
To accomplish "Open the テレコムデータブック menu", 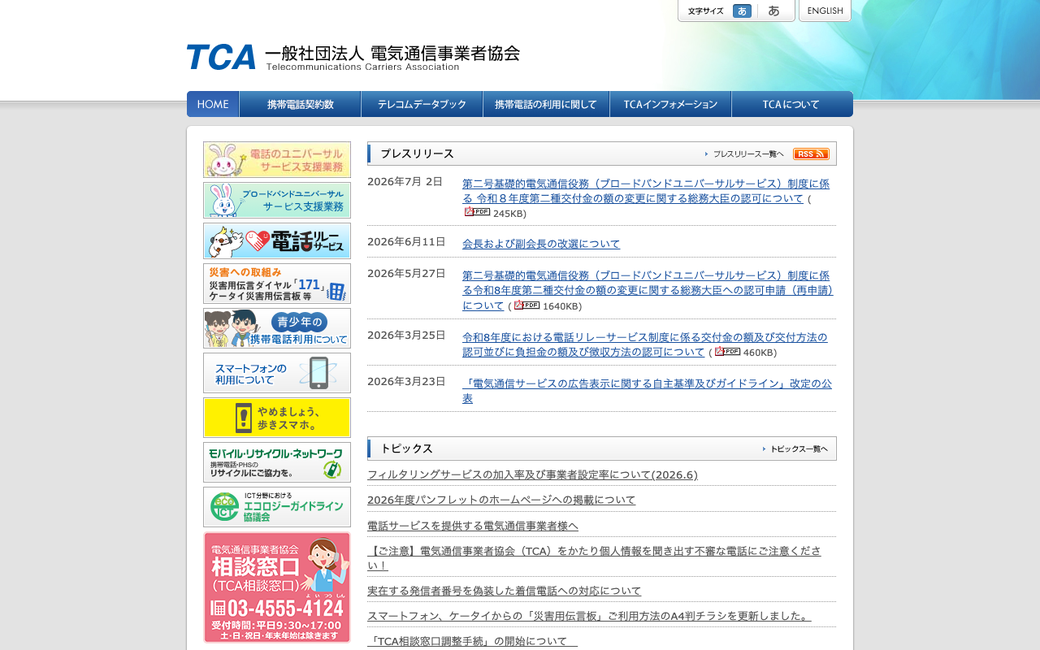I will 422,104.
